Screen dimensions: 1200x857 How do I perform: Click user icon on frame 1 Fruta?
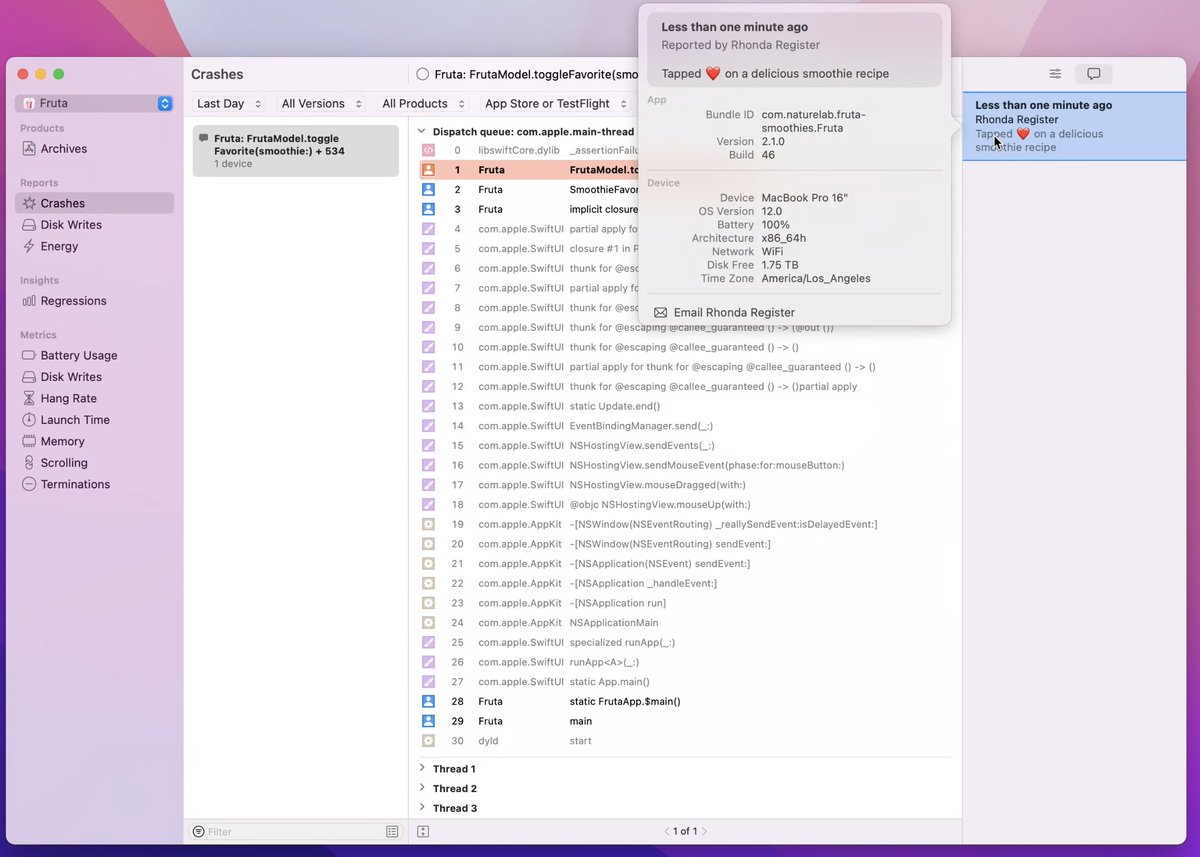point(428,170)
